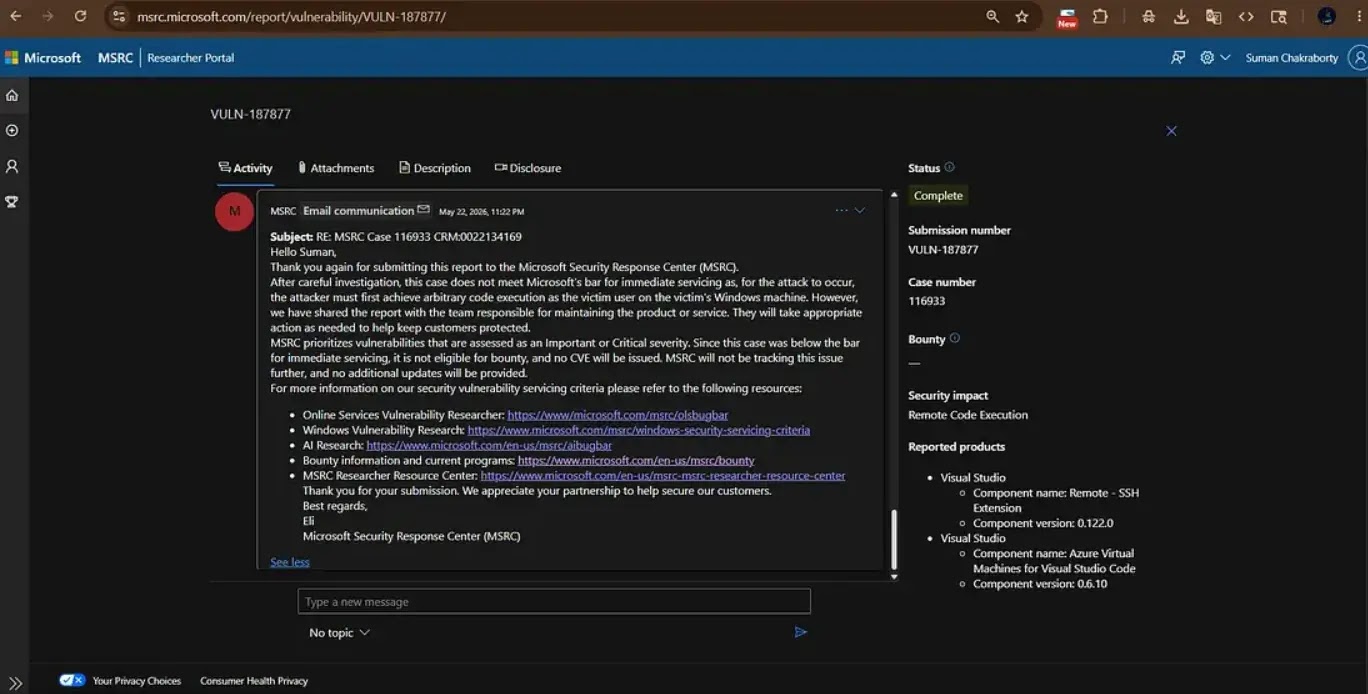Click the browser forward arrow
Image resolution: width=1368 pixels, height=694 pixels.
47,16
